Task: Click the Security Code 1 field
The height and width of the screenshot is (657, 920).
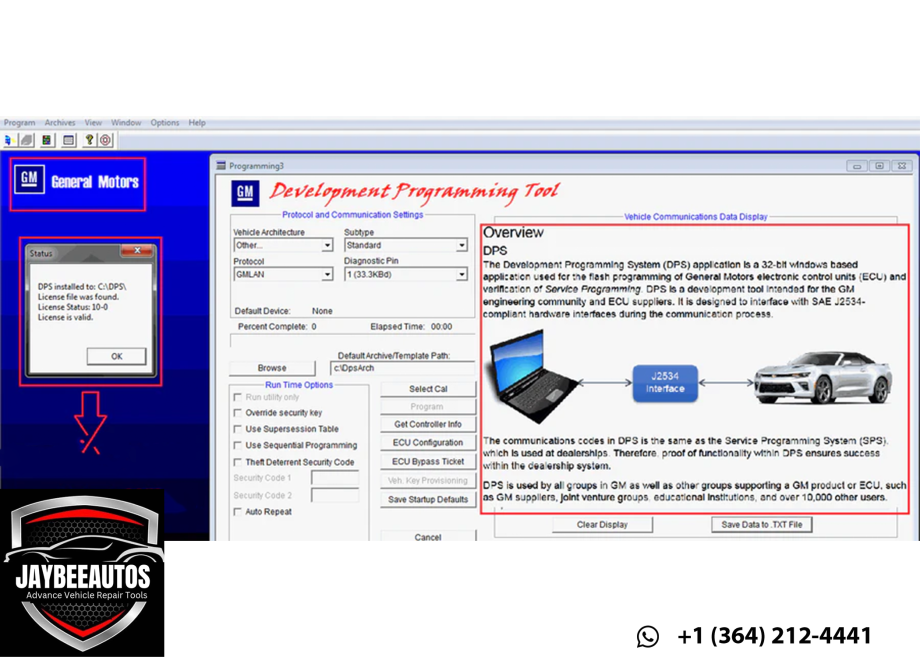Action: pyautogui.click(x=335, y=478)
